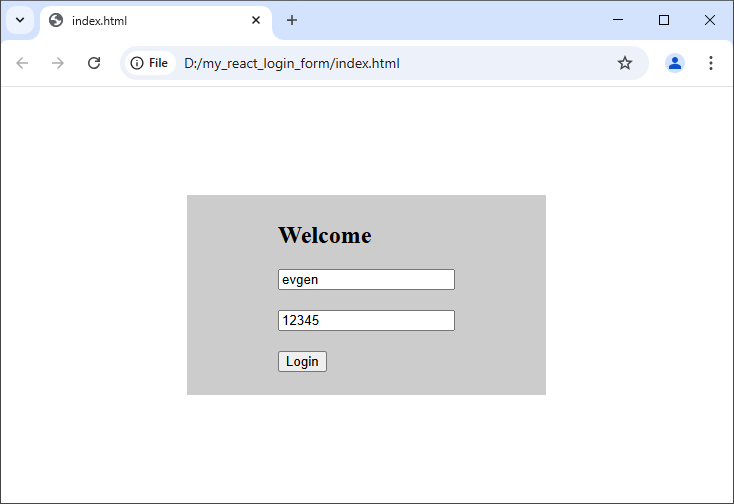Reload the page
Image resolution: width=734 pixels, height=504 pixels.
(94, 63)
